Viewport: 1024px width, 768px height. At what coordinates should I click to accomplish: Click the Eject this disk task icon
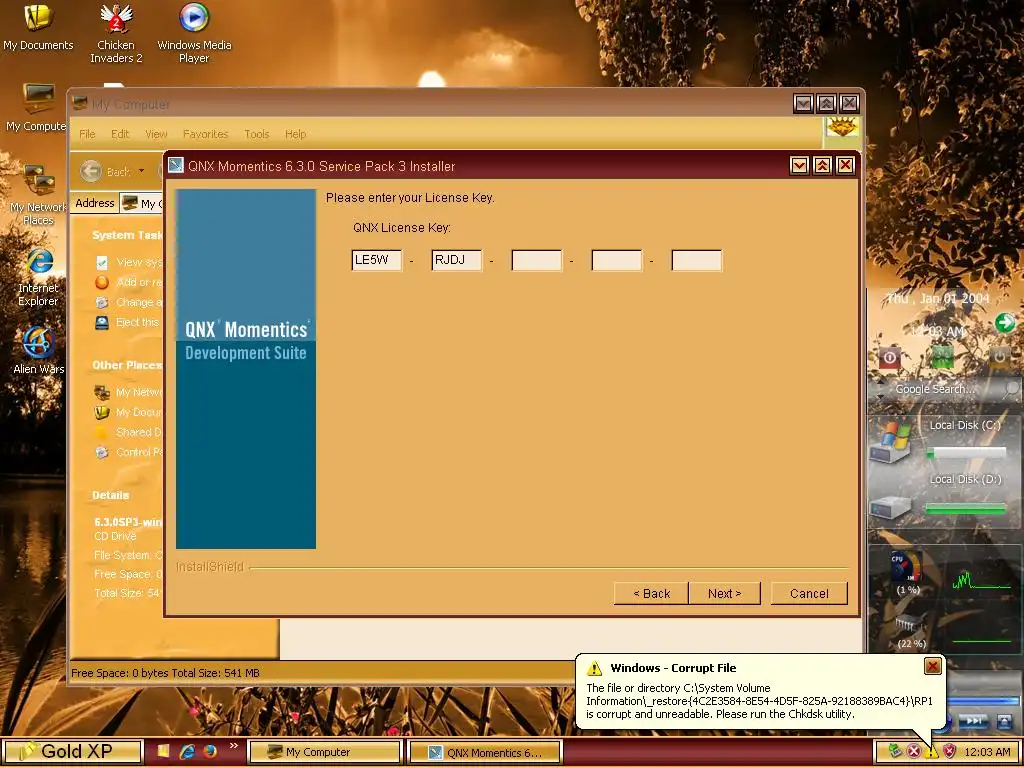pos(102,322)
